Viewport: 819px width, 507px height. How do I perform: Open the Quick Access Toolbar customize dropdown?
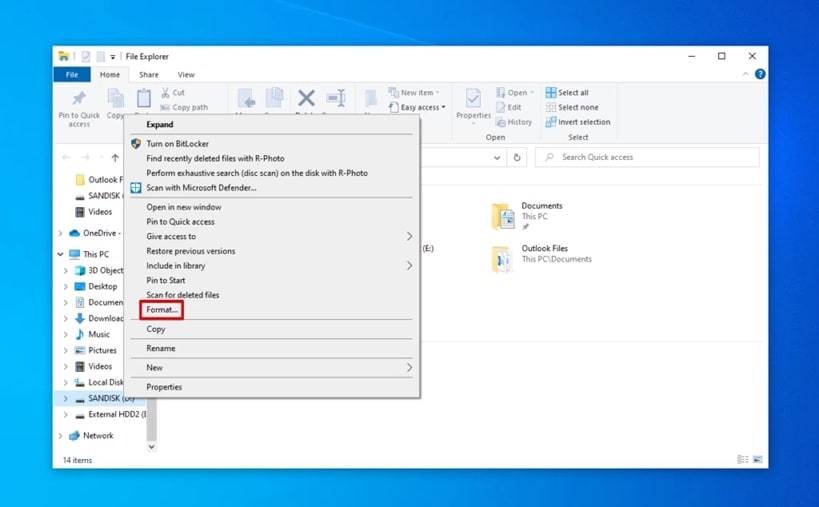(x=113, y=56)
